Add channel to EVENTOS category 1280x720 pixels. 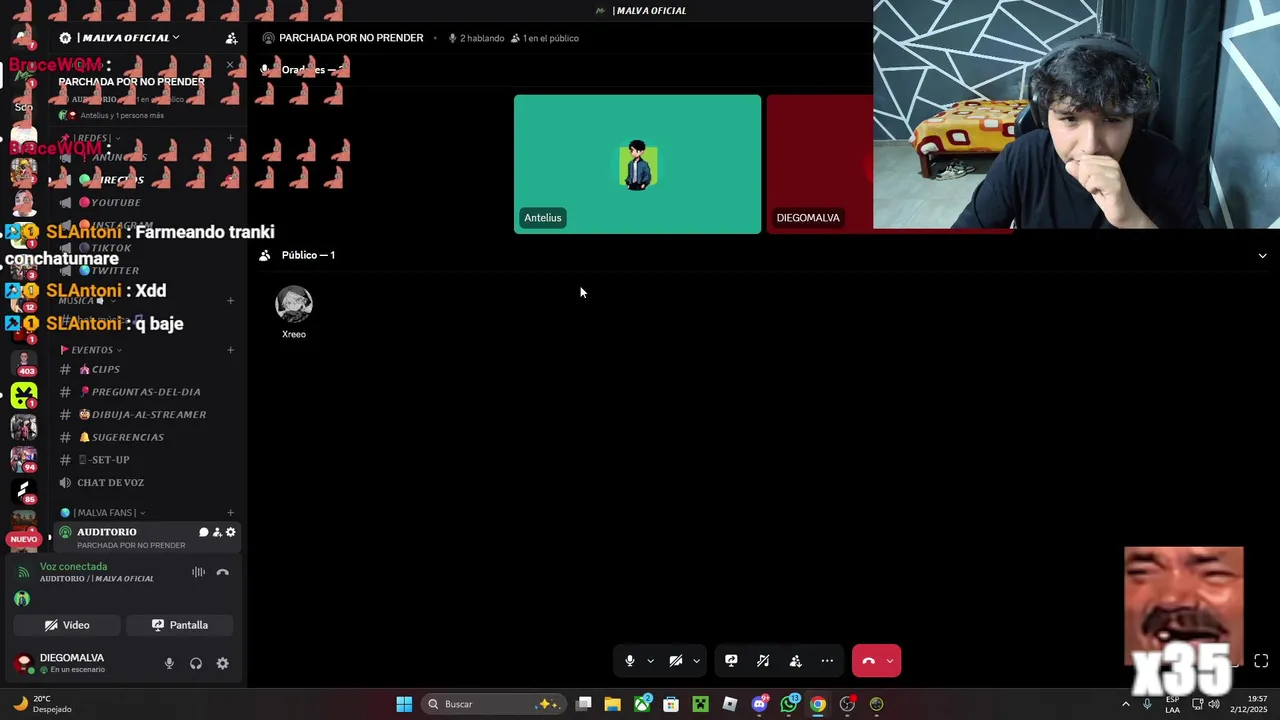point(231,350)
